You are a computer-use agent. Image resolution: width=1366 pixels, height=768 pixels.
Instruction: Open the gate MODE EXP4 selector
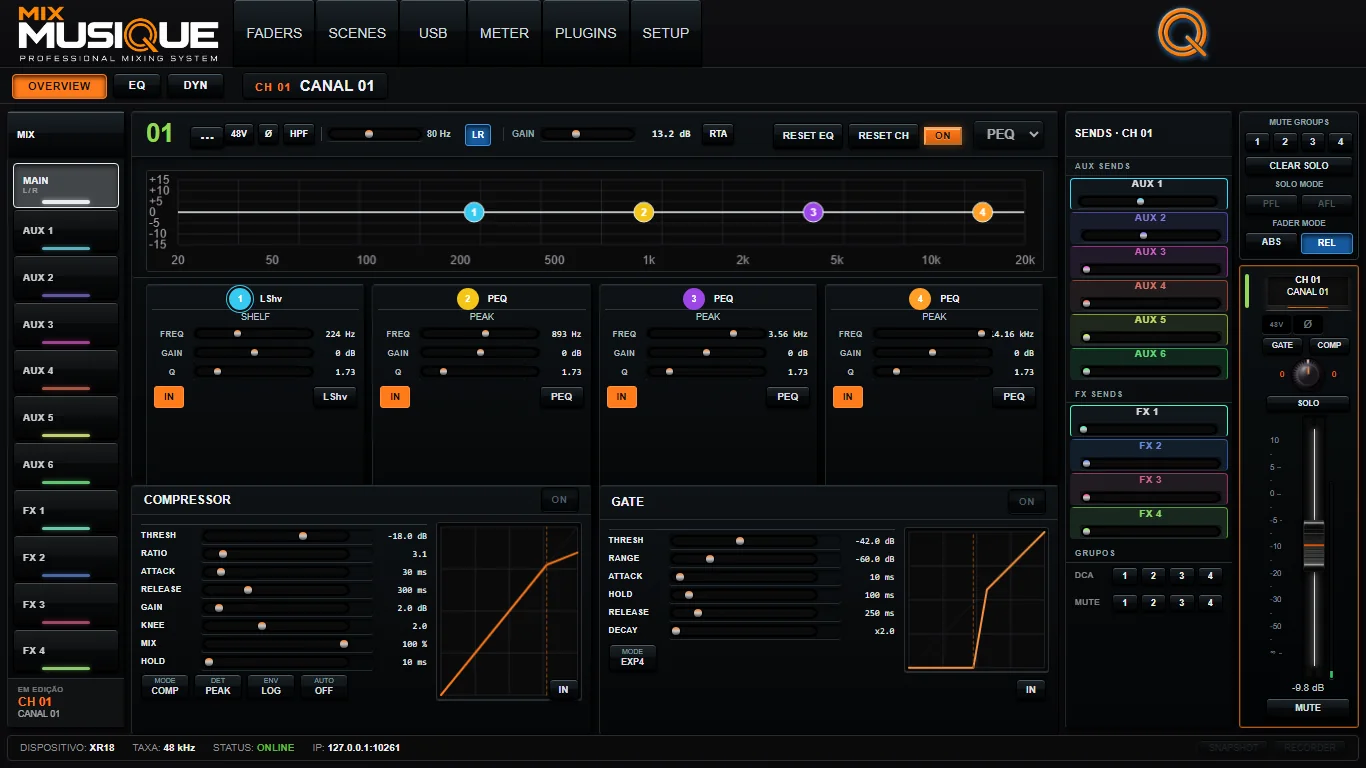coord(633,657)
